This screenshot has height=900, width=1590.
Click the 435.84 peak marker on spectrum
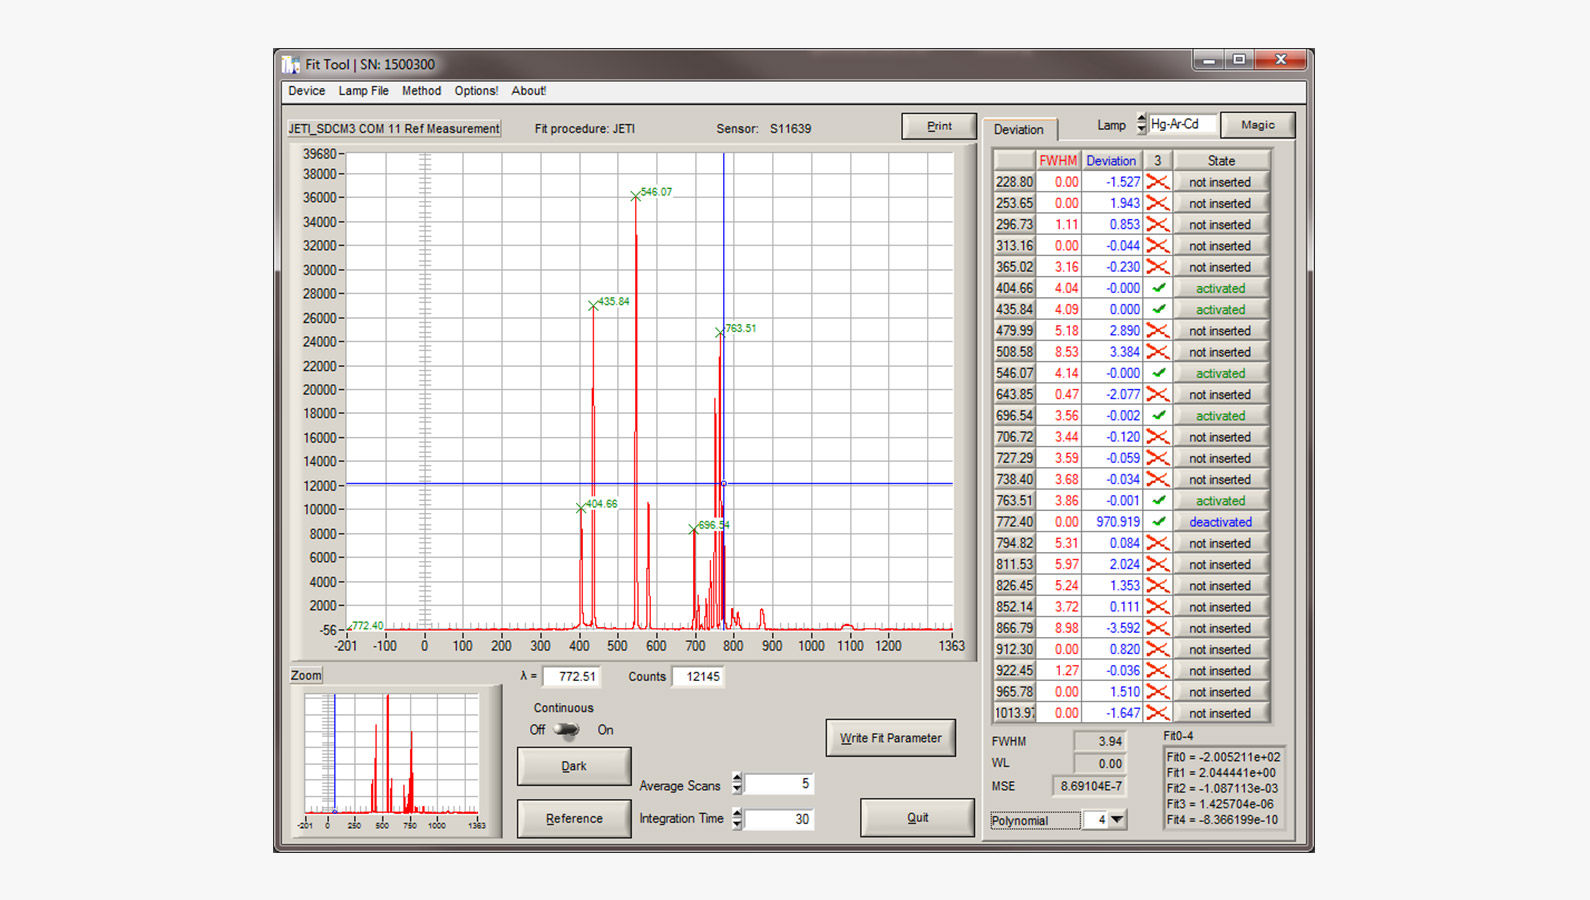pyautogui.click(x=593, y=305)
